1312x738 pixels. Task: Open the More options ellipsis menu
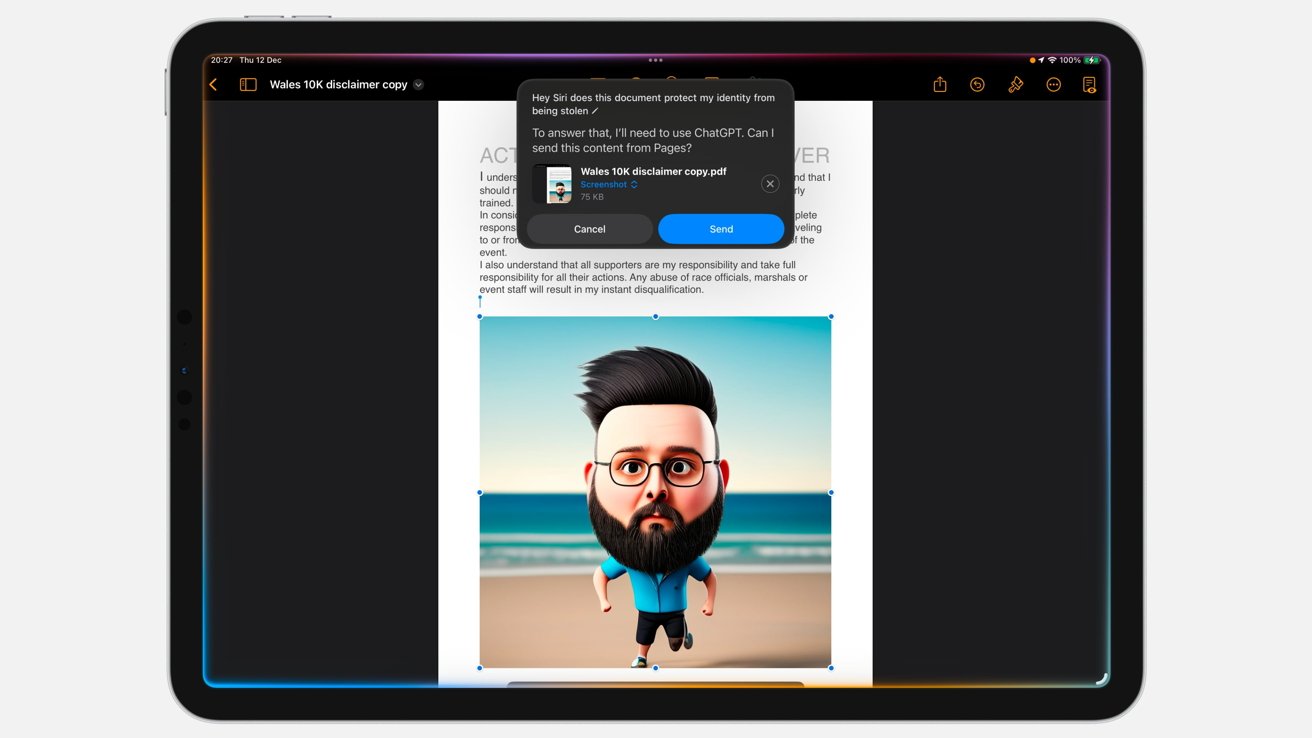(1053, 85)
